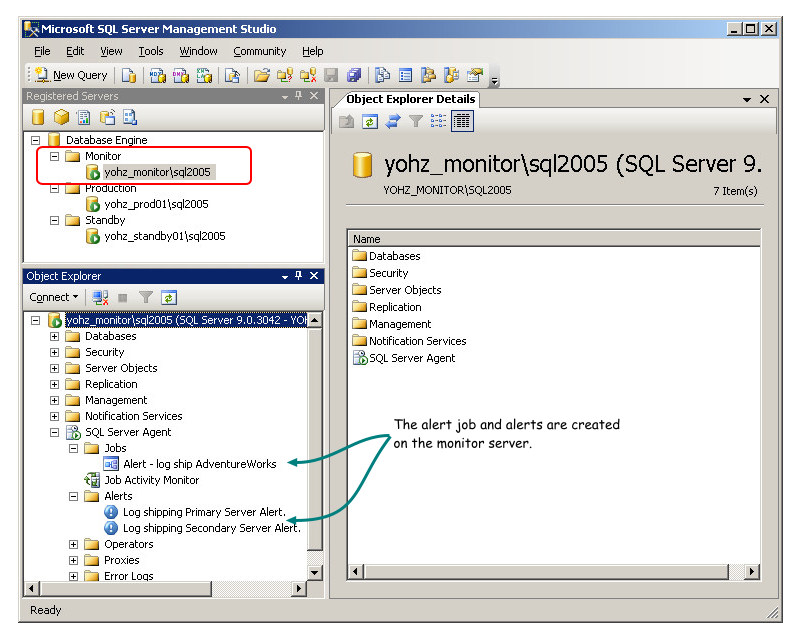Open Object Explorer window position dropdown arrow

285,277
